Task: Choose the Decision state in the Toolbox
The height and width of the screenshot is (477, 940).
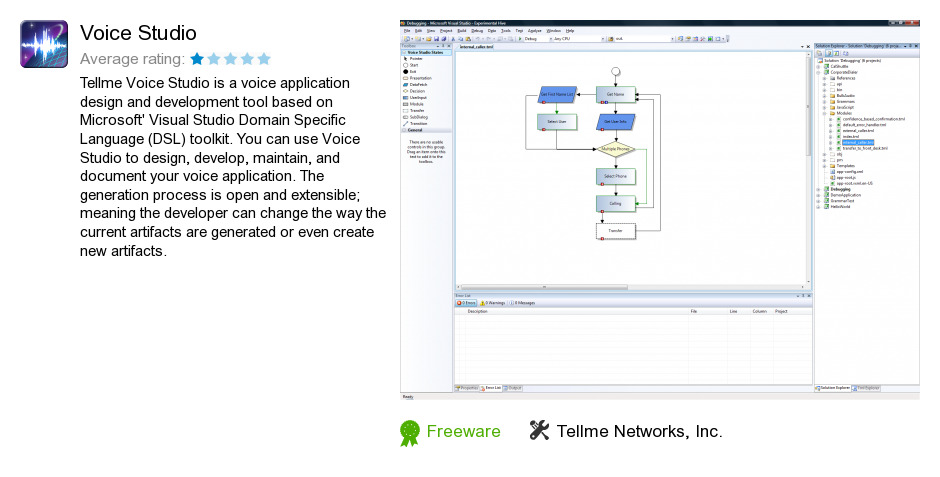Action: pyautogui.click(x=415, y=91)
